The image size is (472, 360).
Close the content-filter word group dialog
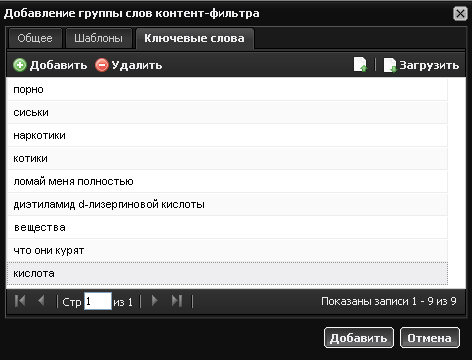(460, 14)
